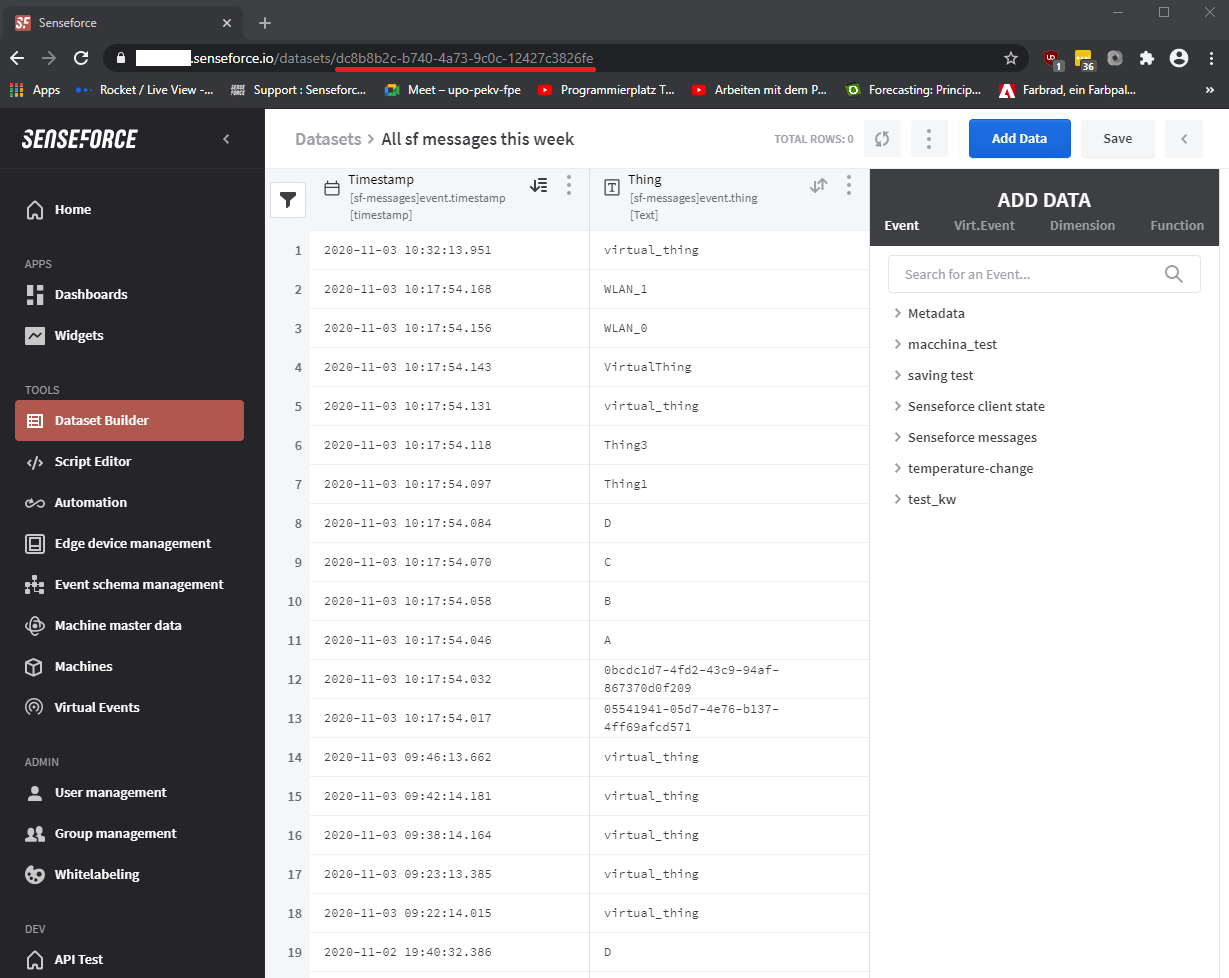Navigate back in the browser
The image size is (1229, 978).
click(18, 58)
